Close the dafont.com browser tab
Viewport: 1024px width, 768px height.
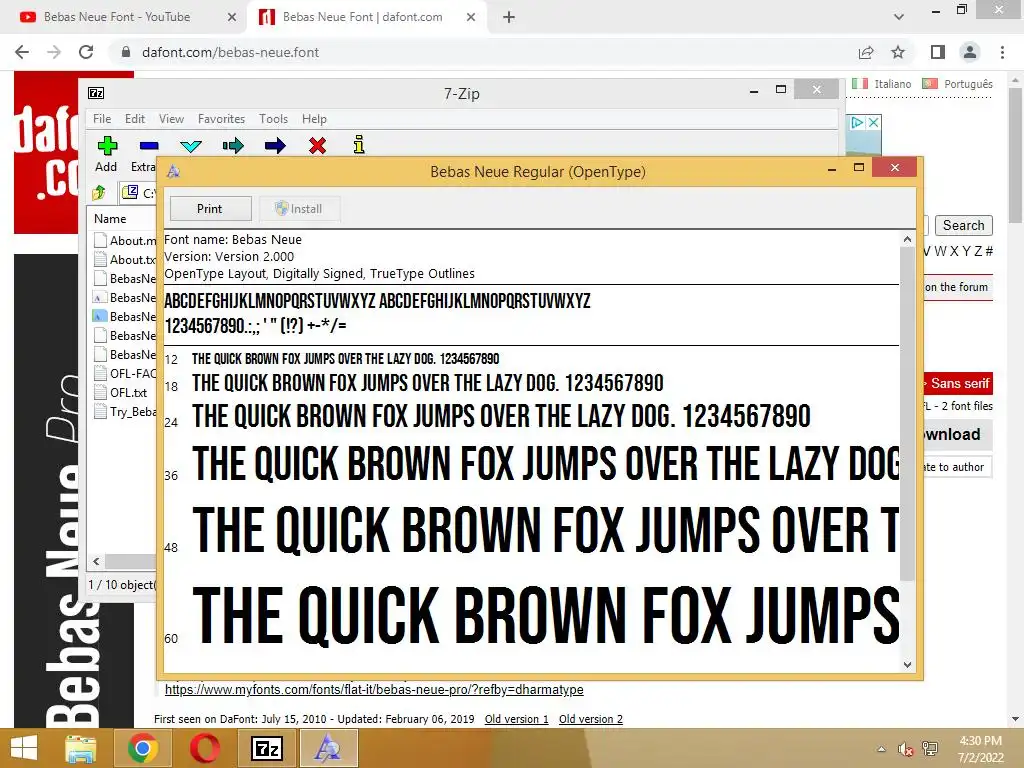coord(471,17)
